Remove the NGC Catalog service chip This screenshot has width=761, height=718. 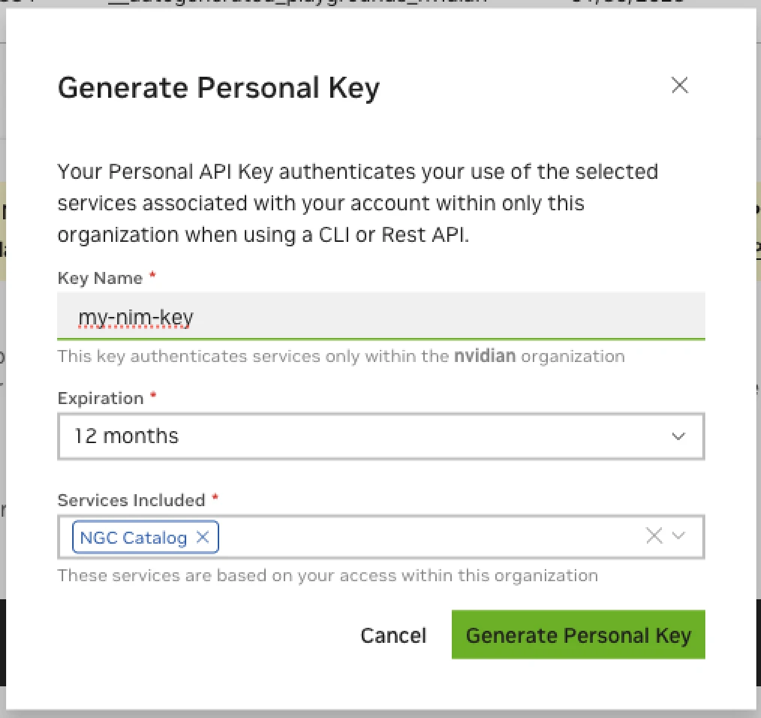[202, 537]
